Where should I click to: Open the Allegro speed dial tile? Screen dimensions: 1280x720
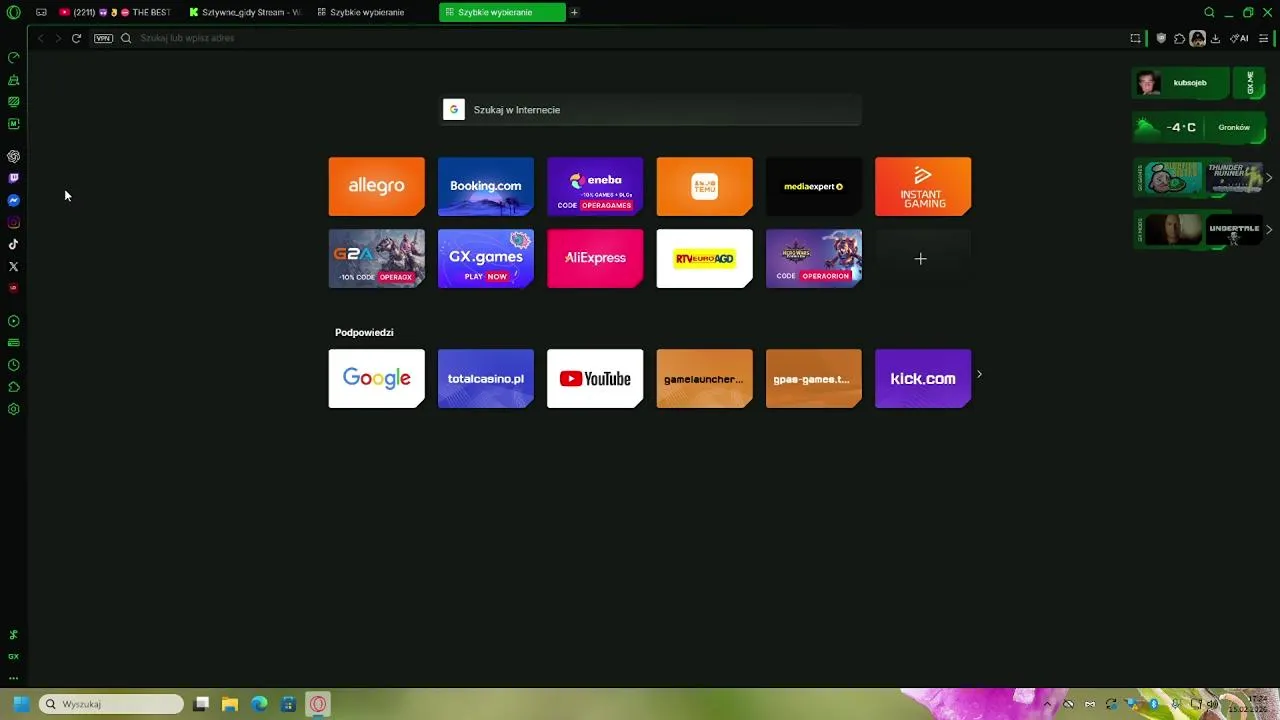tap(376, 186)
